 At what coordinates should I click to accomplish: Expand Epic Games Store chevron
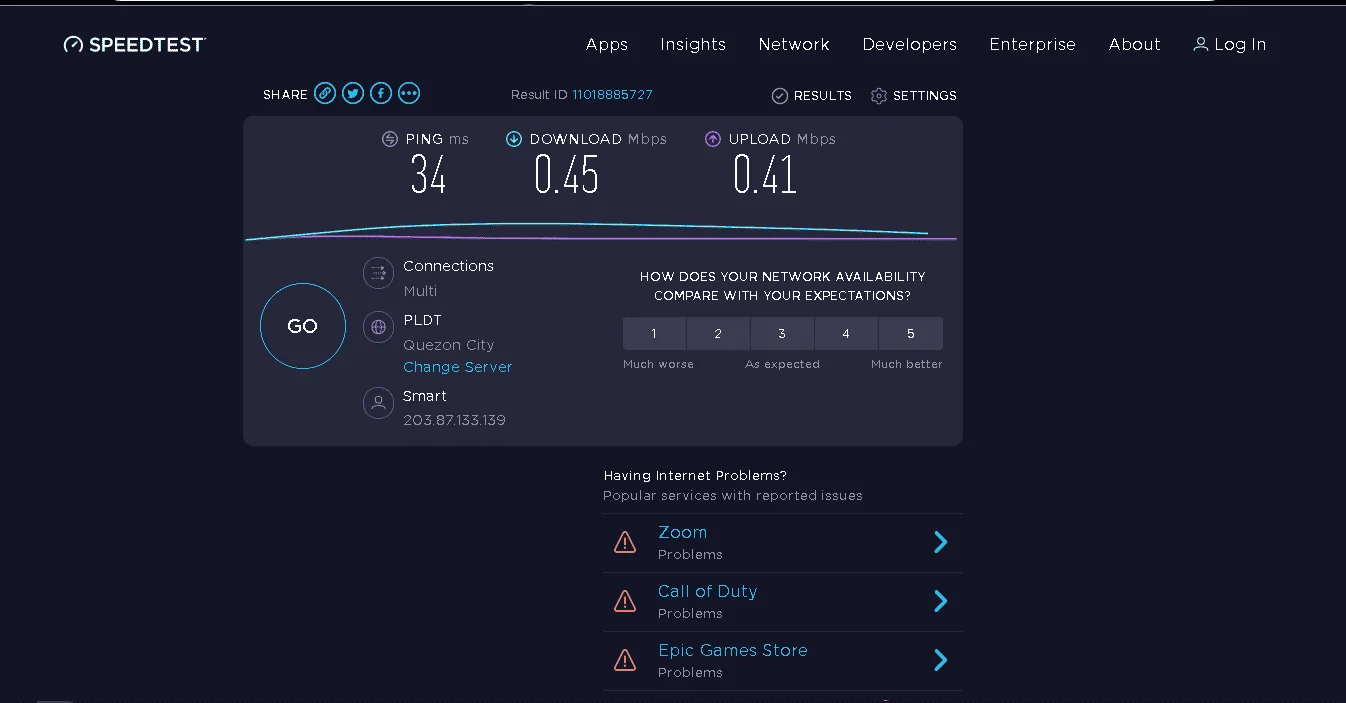940,660
